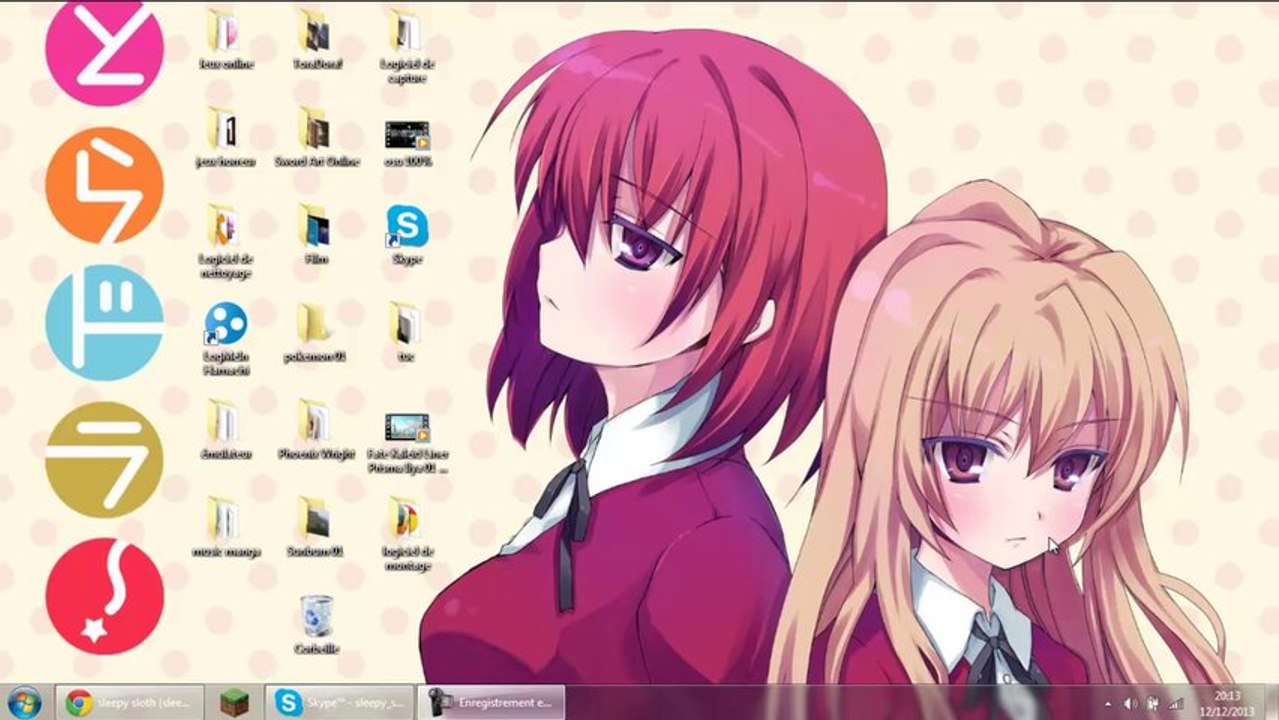Open the volume control in tray
Screen dimensions: 1279x720
point(1131,704)
